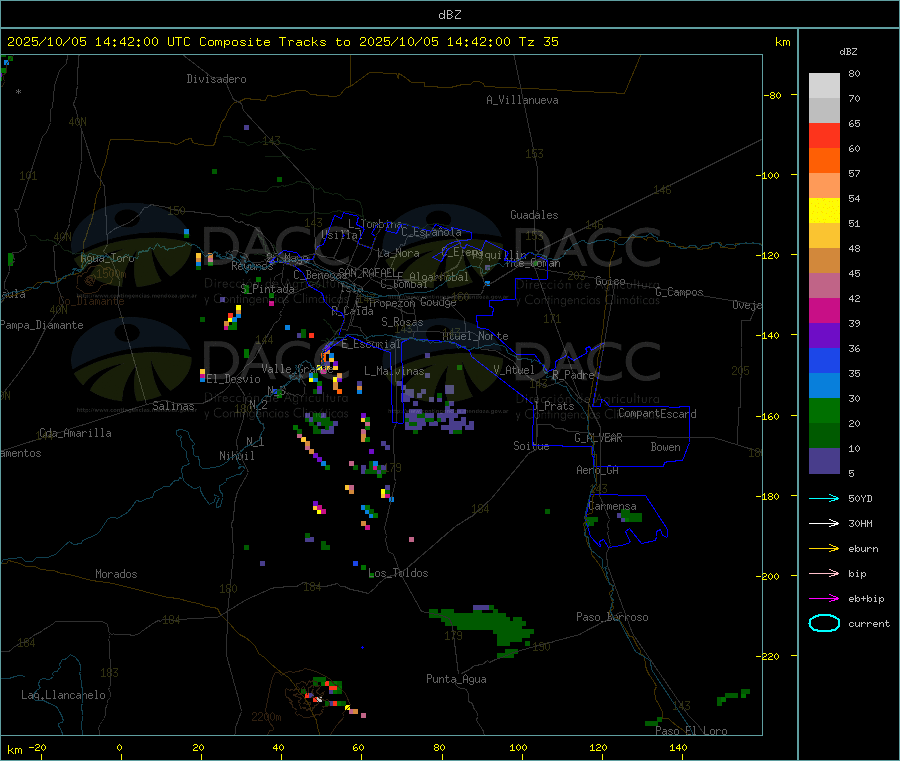Click the 'Atuel_Norte' map label

click(475, 336)
